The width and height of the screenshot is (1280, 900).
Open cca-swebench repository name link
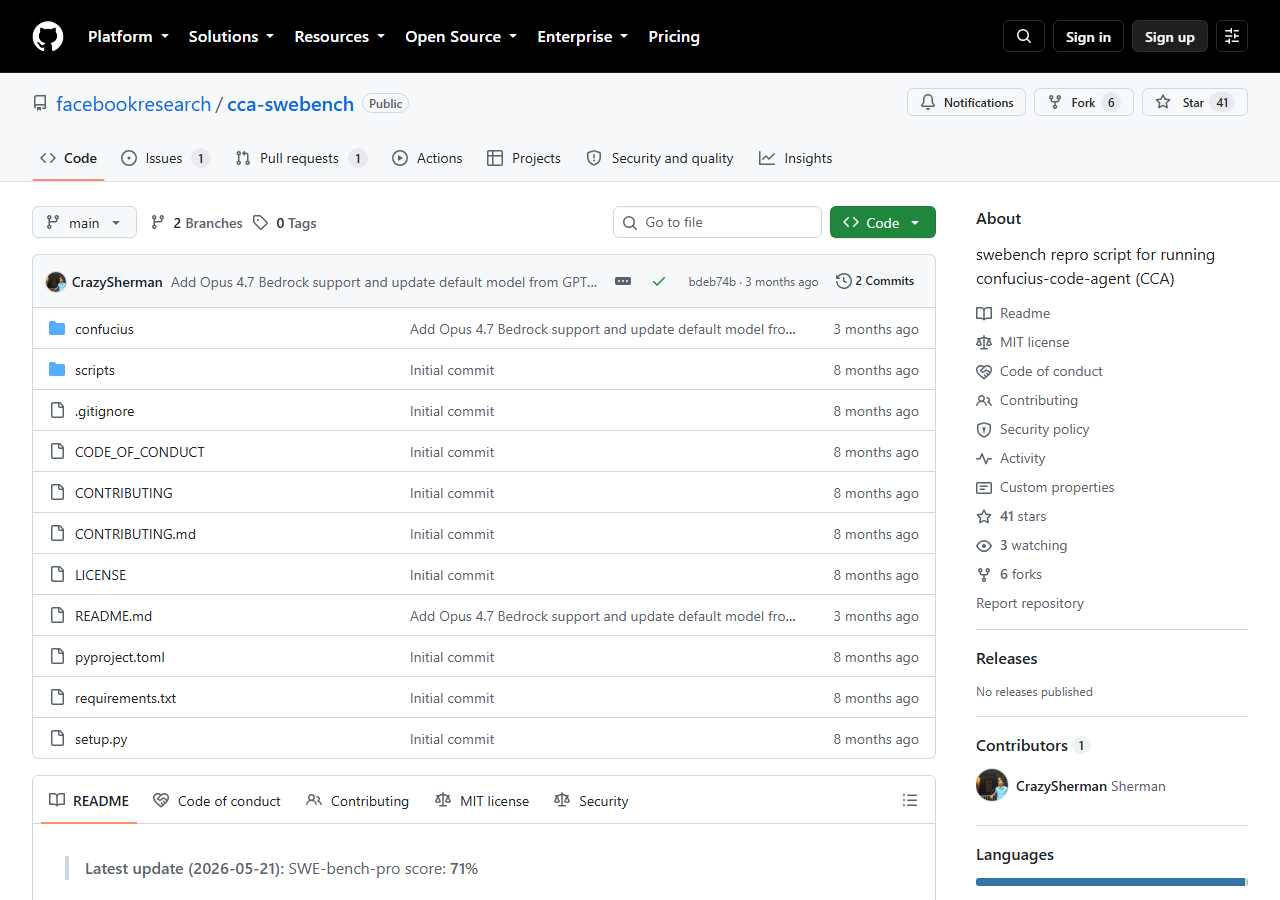pyautogui.click(x=291, y=104)
